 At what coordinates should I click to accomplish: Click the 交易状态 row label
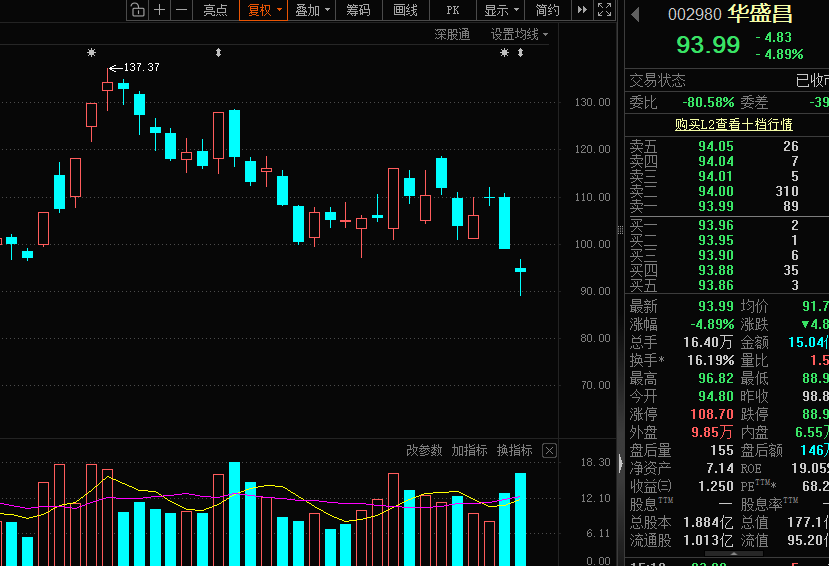pos(657,80)
